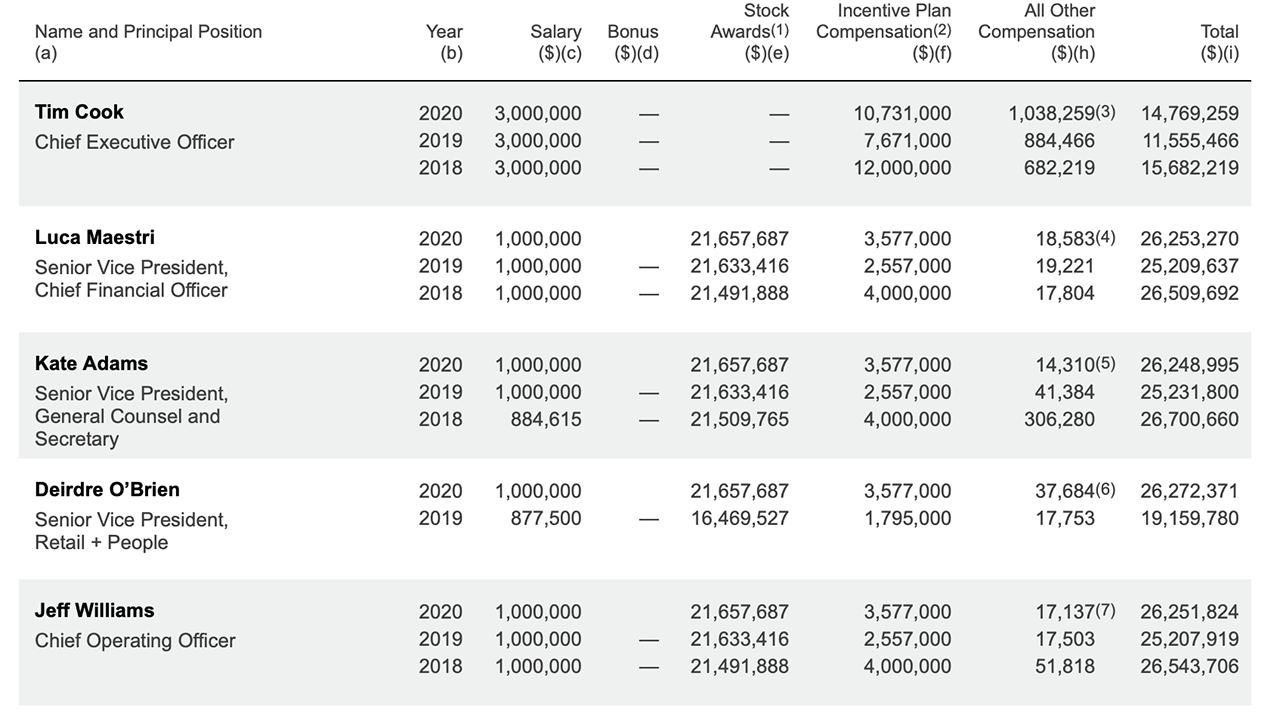Select Kate Adams' 2019 total 25,231,800

point(1190,392)
